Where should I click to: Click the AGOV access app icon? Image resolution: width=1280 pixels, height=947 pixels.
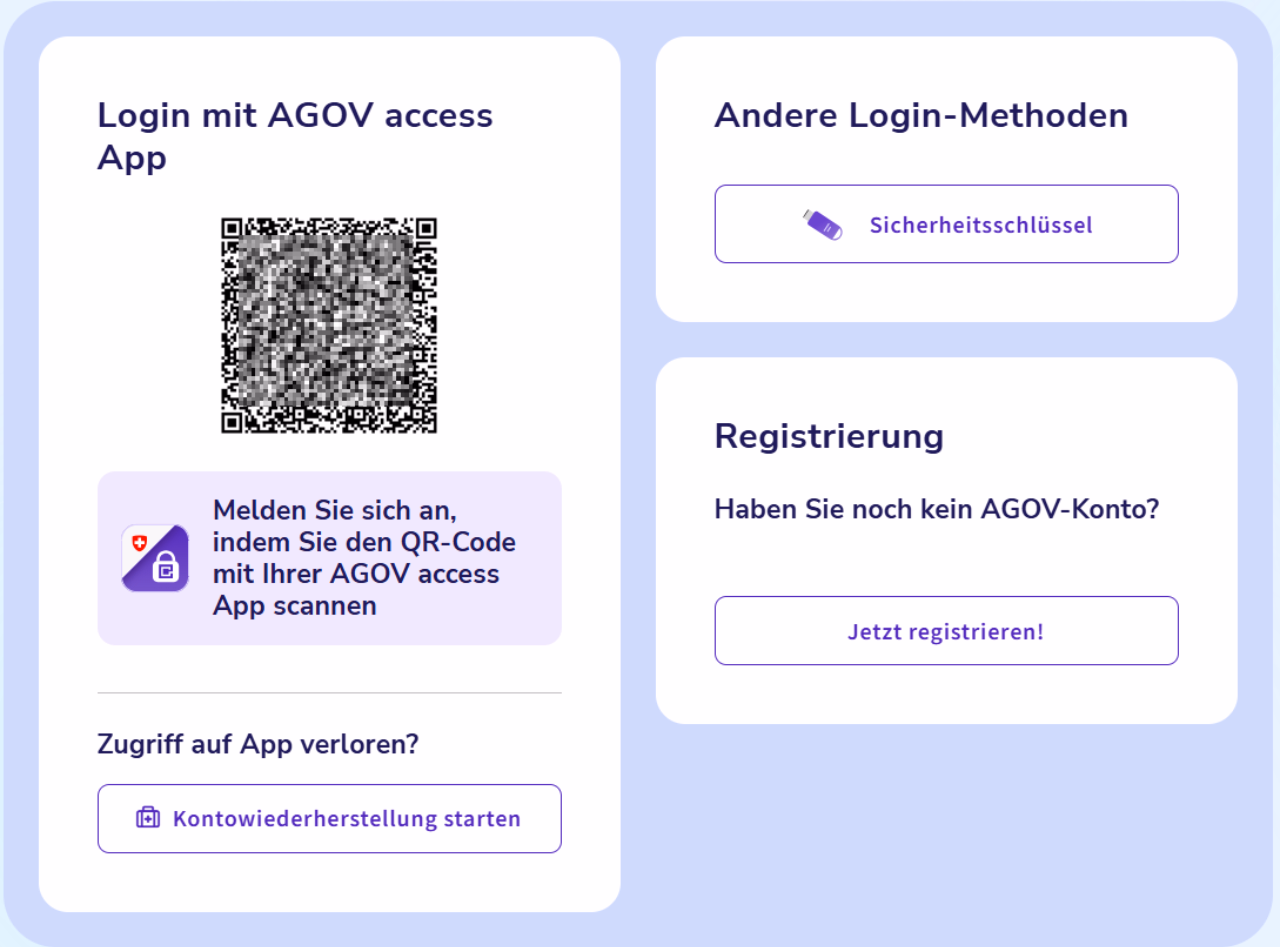[155, 558]
